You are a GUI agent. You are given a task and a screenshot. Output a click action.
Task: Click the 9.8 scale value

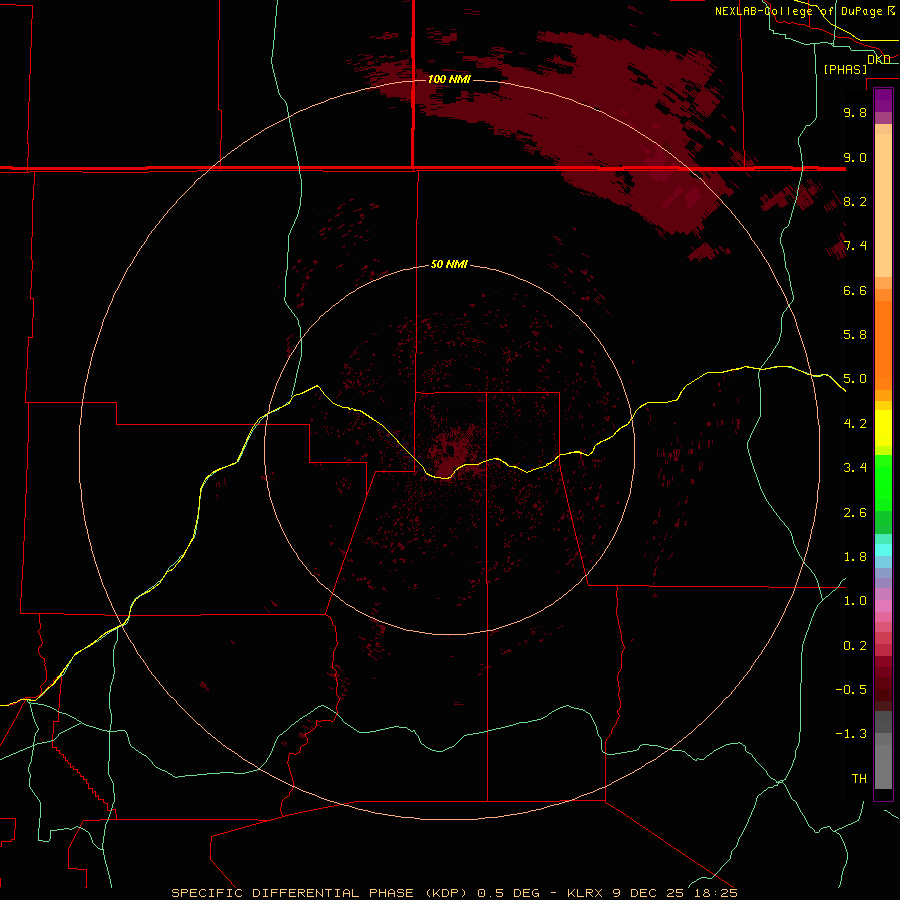855,112
